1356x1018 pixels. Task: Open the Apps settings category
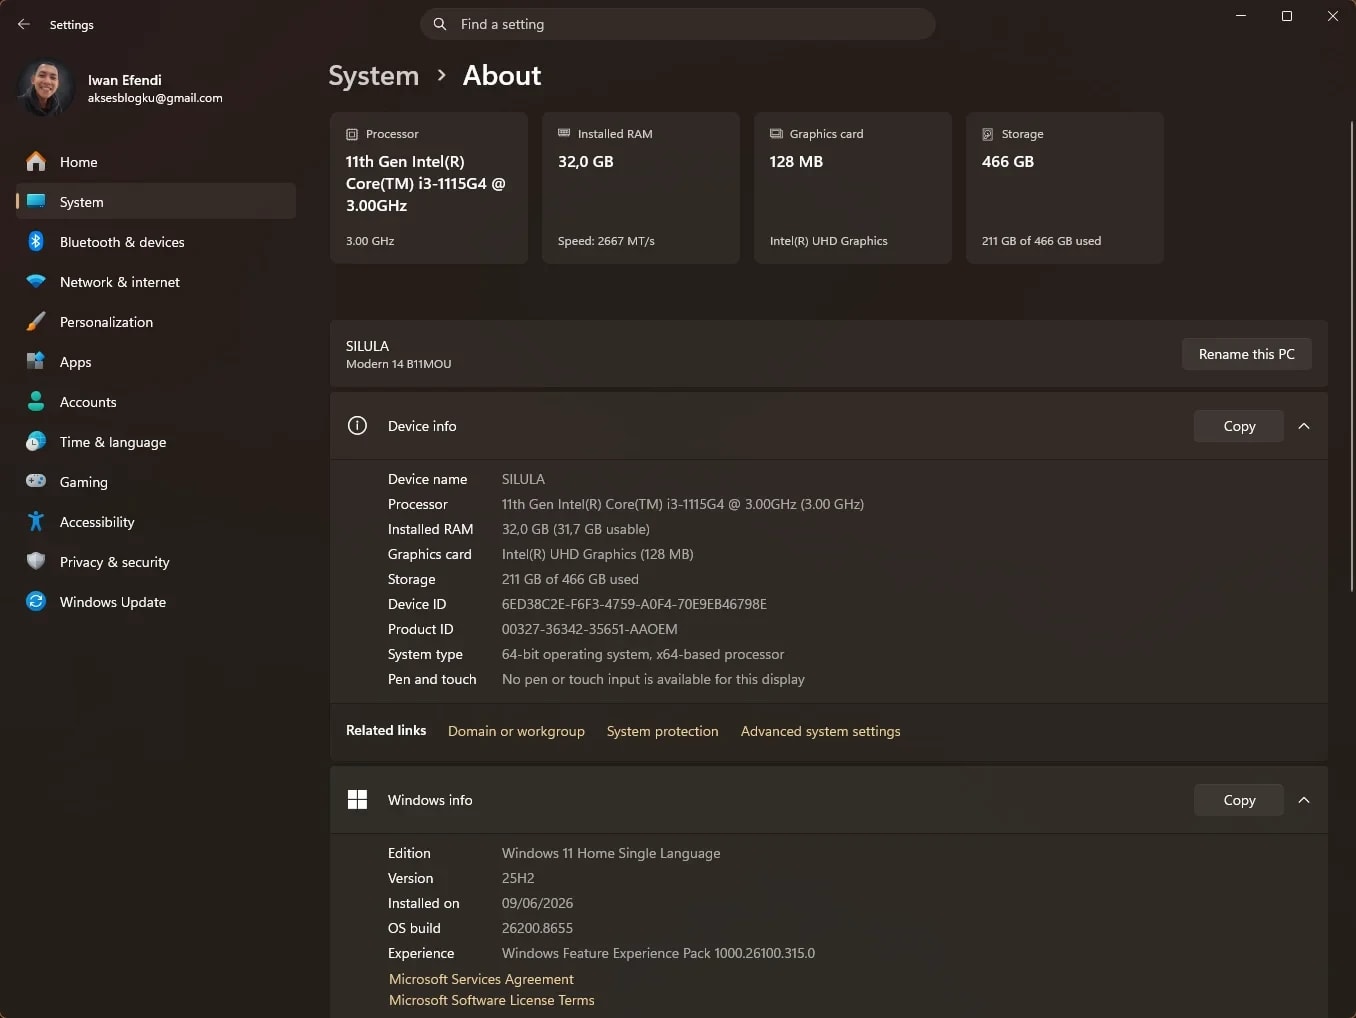(156, 362)
